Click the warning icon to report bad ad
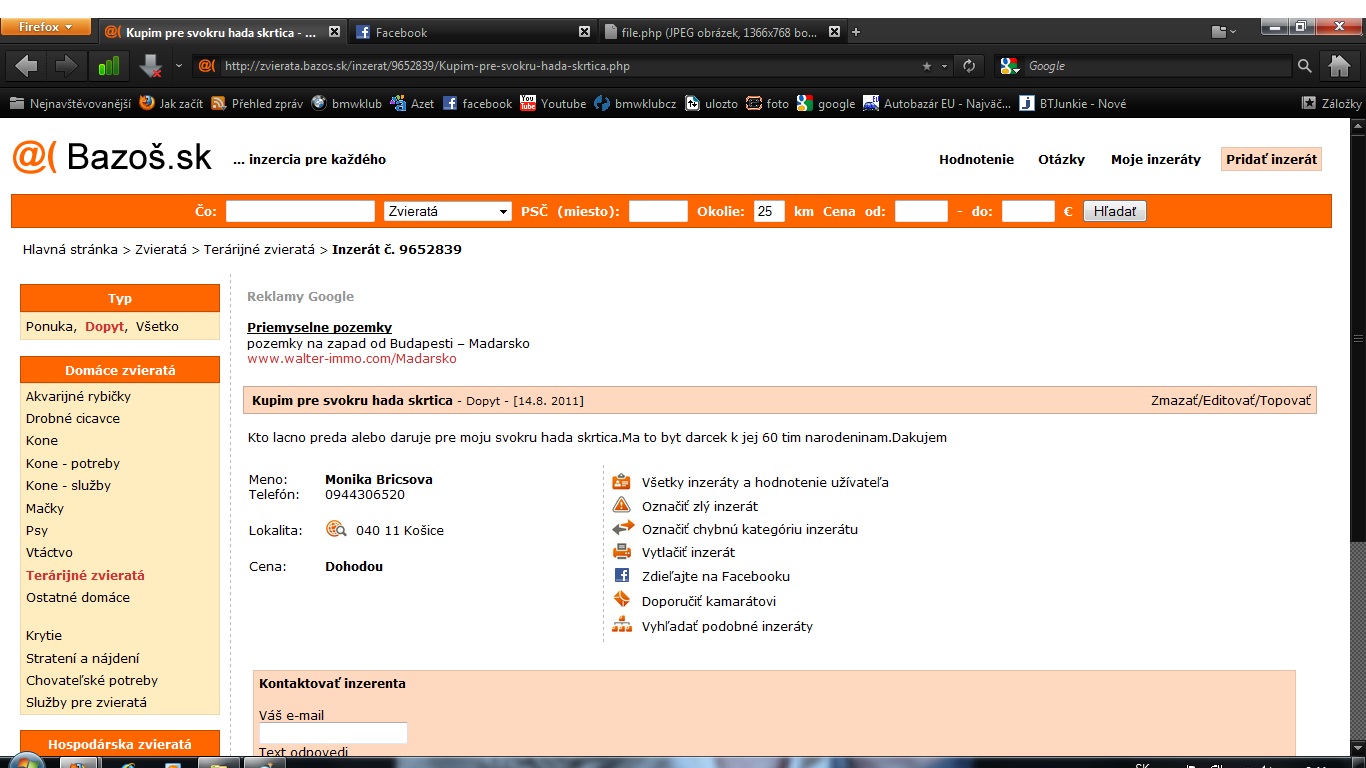This screenshot has height=768, width=1366. point(622,505)
